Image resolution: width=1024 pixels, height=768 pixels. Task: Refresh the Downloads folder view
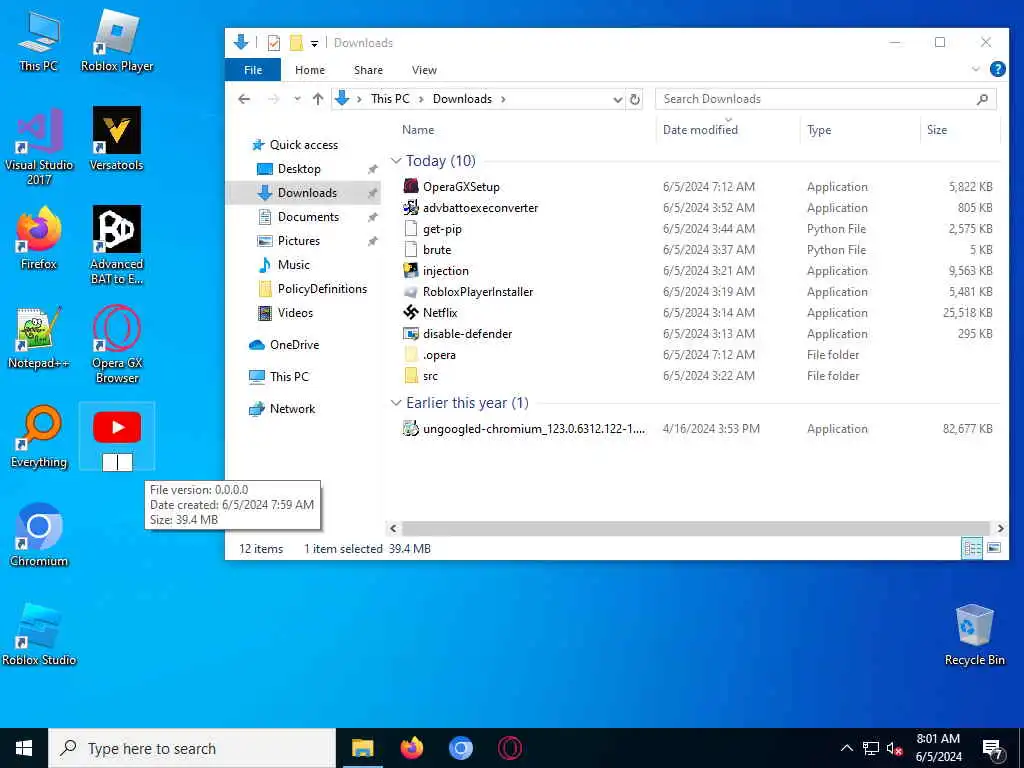point(634,99)
